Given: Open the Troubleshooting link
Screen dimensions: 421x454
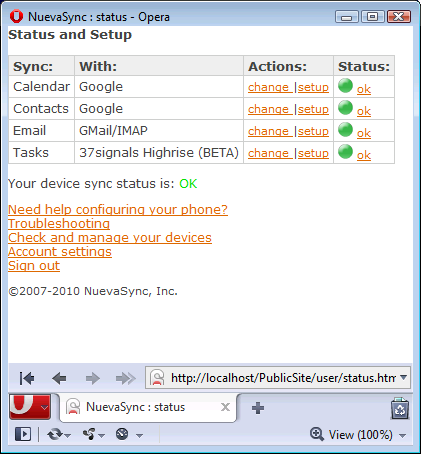Looking at the screenshot, I should [x=59, y=223].
